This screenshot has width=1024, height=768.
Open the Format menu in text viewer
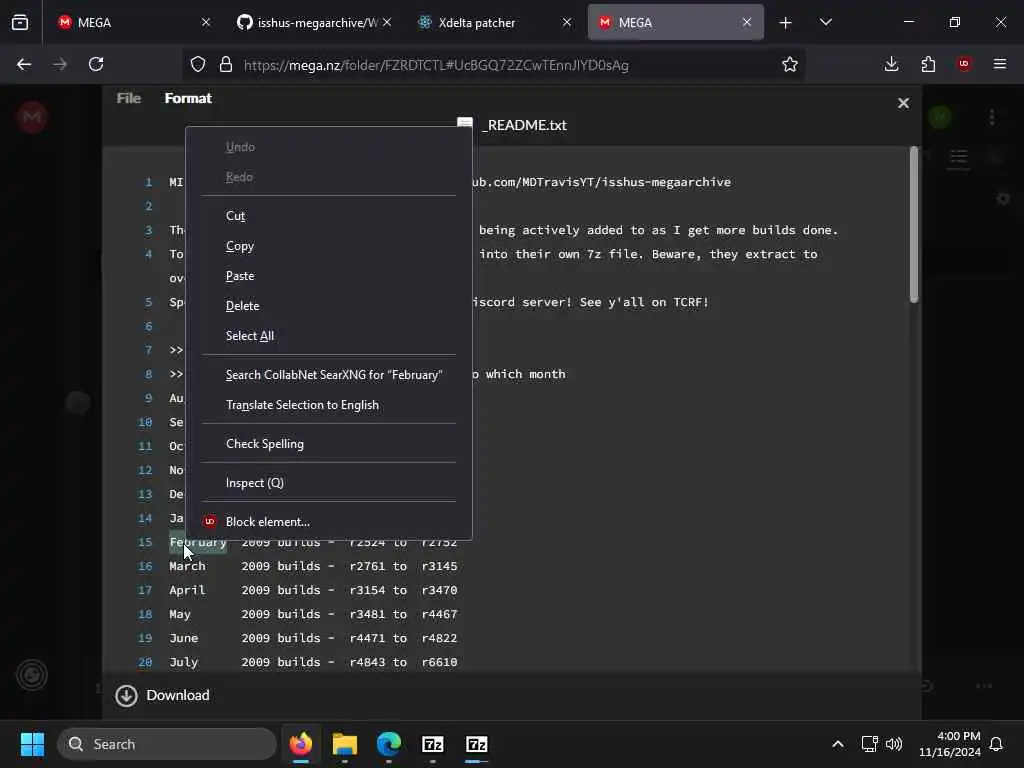click(188, 98)
